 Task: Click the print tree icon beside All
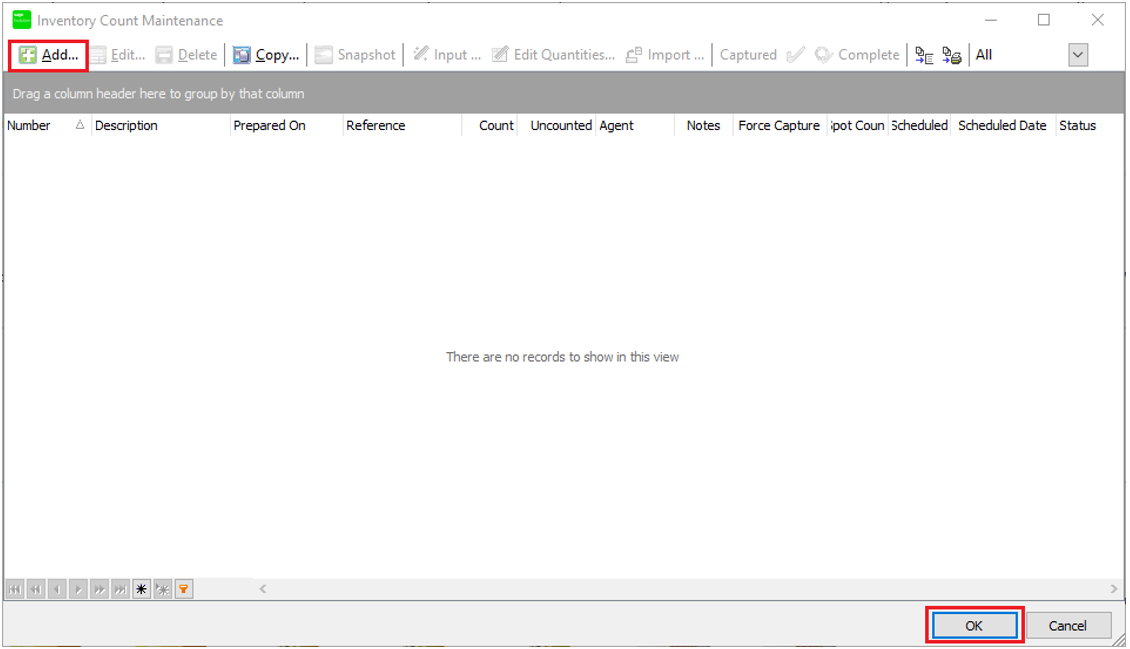click(x=951, y=55)
